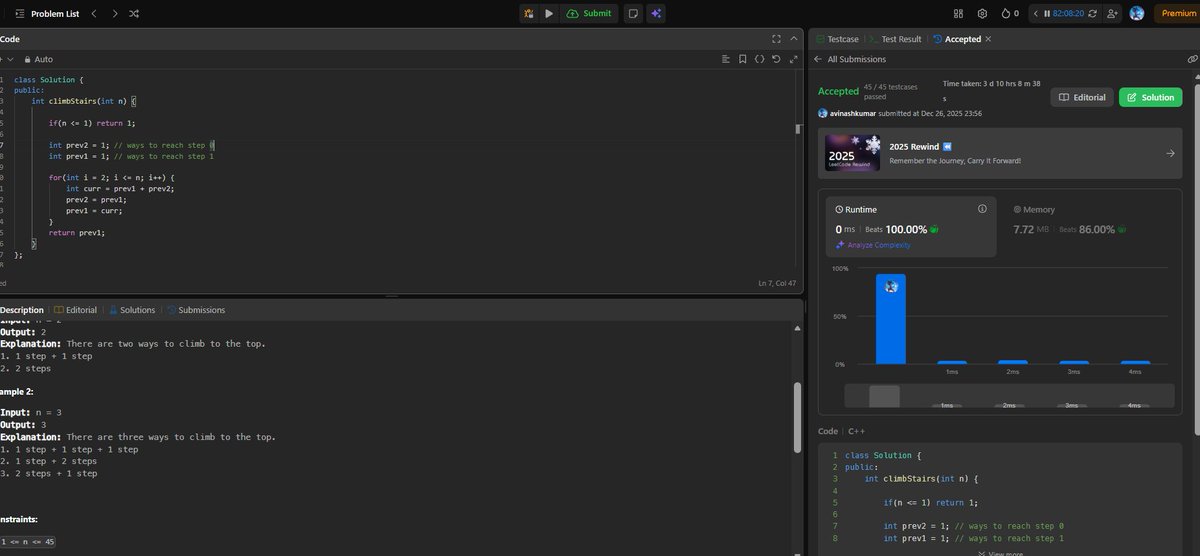Click the 'Input: n = 3' example text
The height and width of the screenshot is (556, 1200).
pyautogui.click(x=32, y=411)
